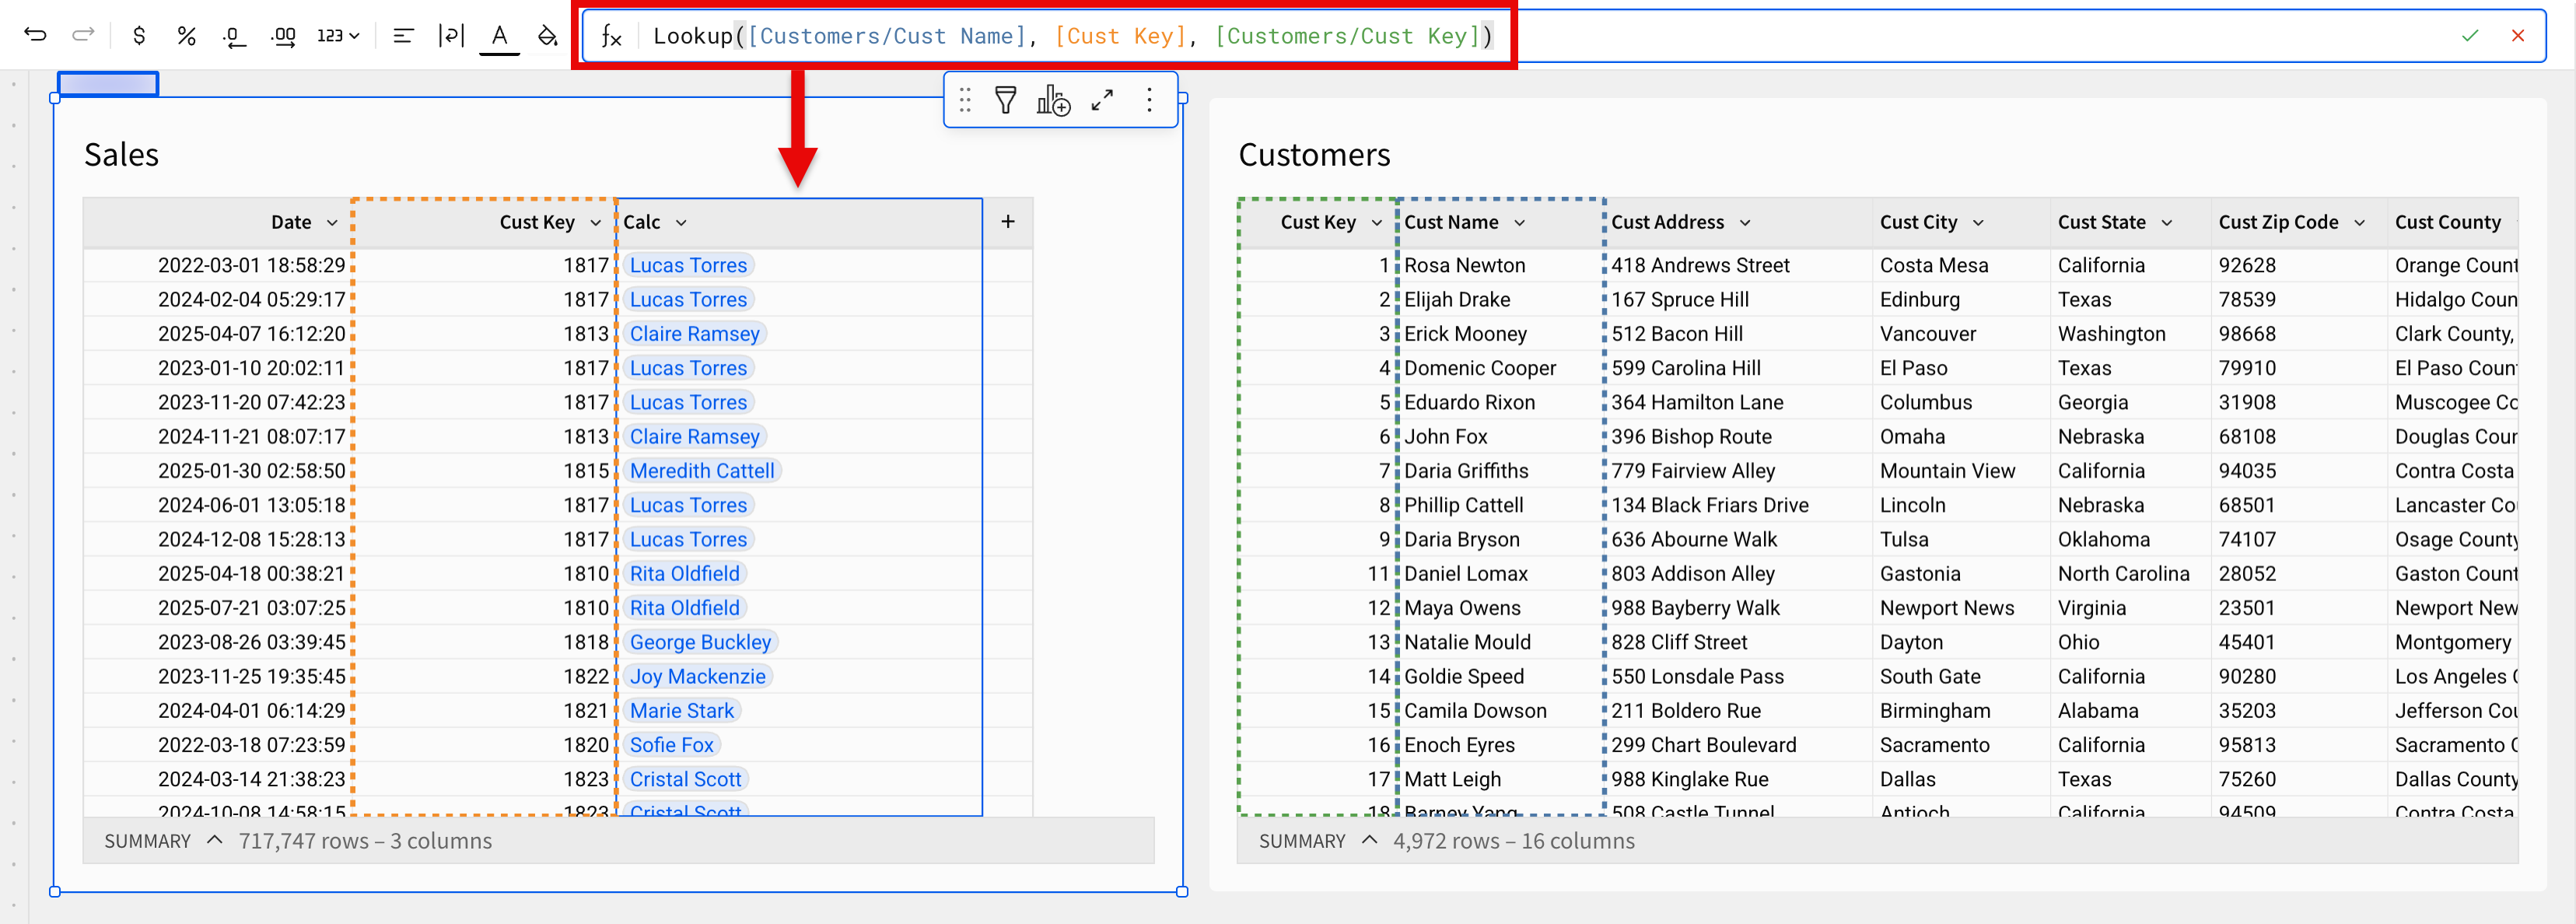Image resolution: width=2576 pixels, height=924 pixels.
Task: Apply currency dollar format
Action: click(139, 35)
